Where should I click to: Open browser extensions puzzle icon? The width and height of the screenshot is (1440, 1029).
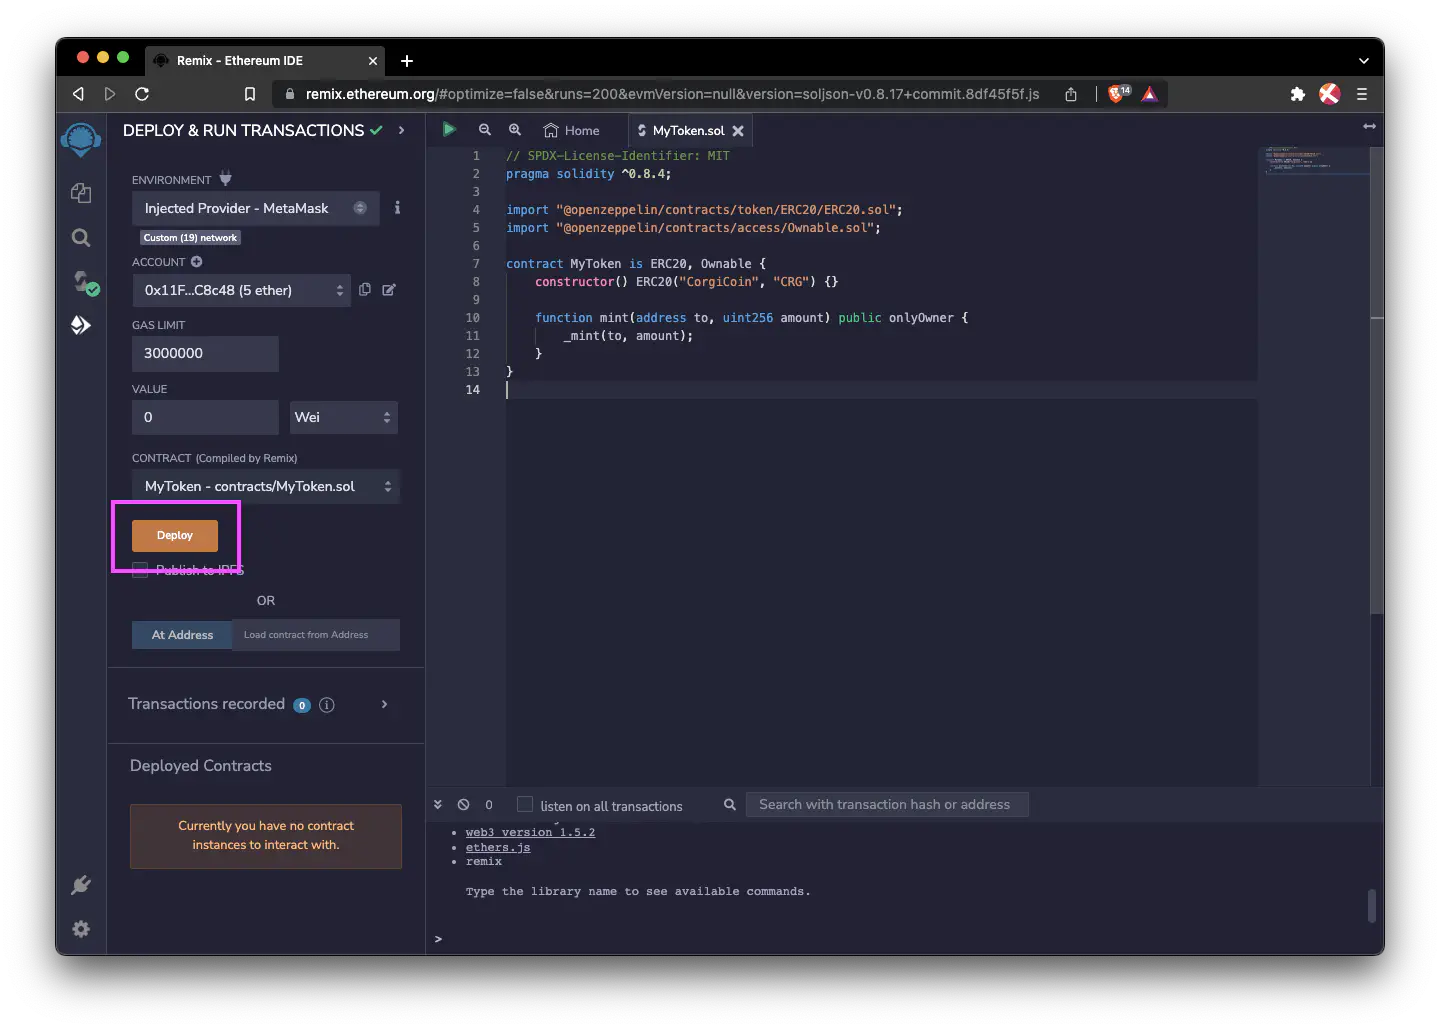coord(1297,94)
